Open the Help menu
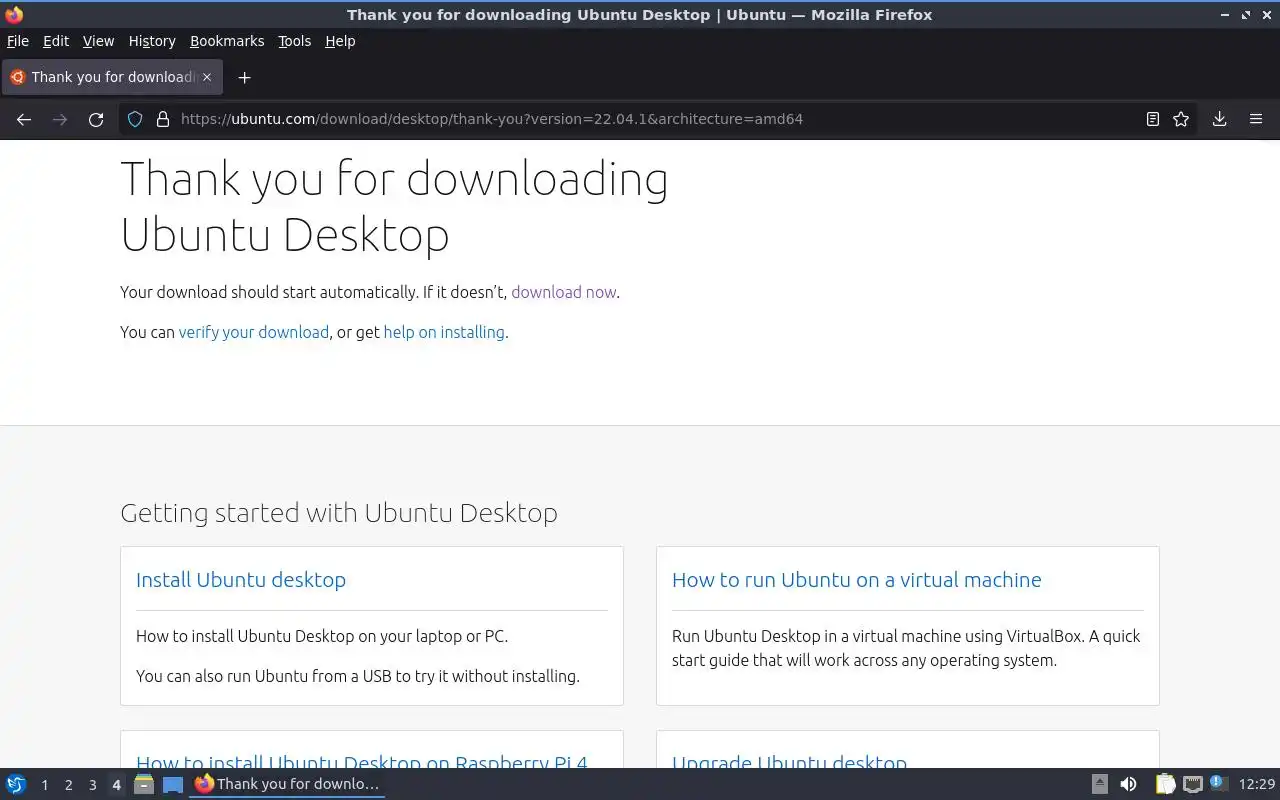Viewport: 1280px width, 800px height. pos(340,41)
